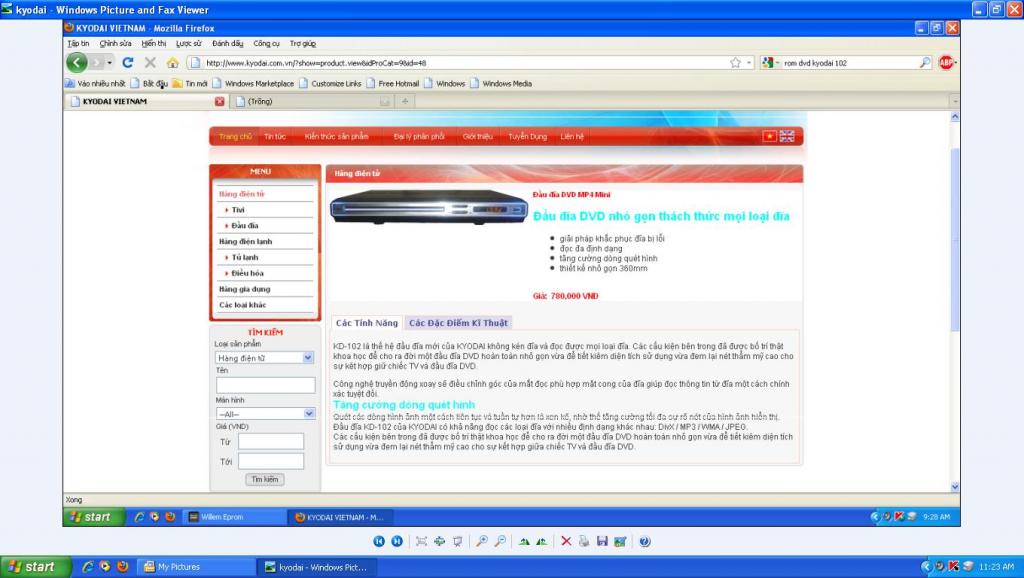Click the Từ price input field

271,442
